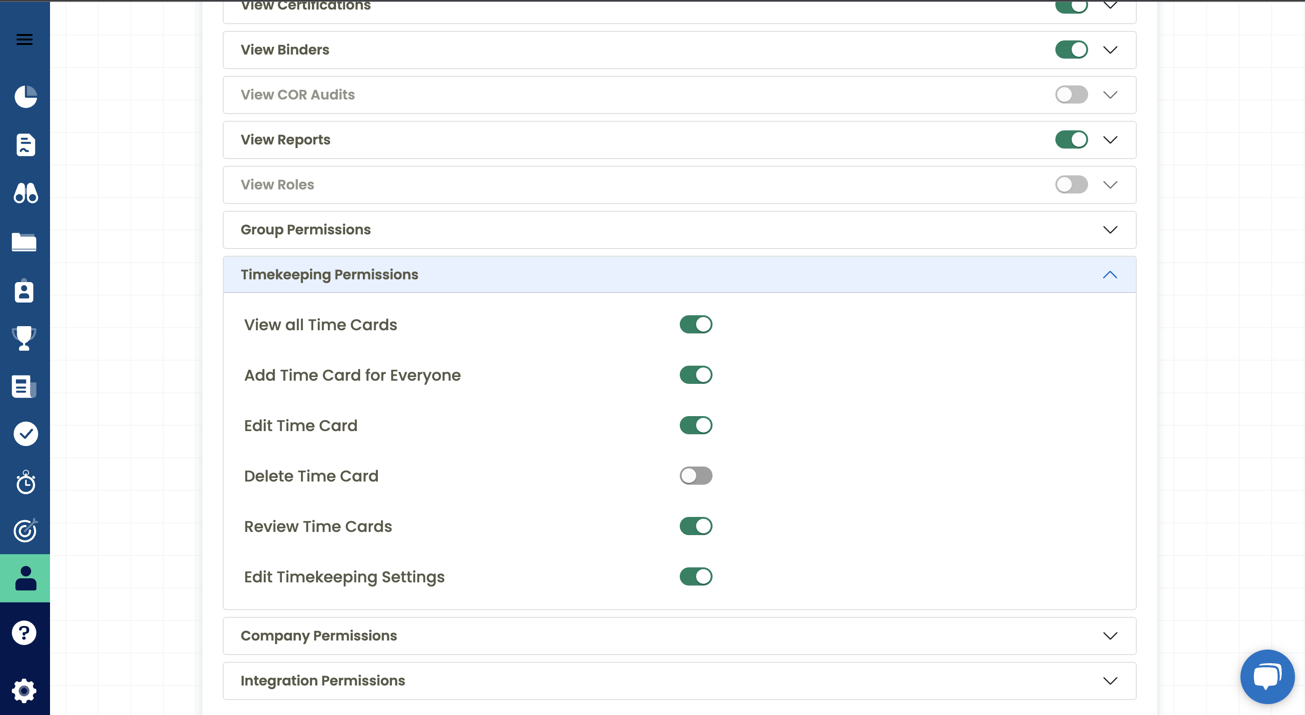Image resolution: width=1305 pixels, height=715 pixels.
Task: Disable View all Time Cards
Action: click(x=696, y=324)
